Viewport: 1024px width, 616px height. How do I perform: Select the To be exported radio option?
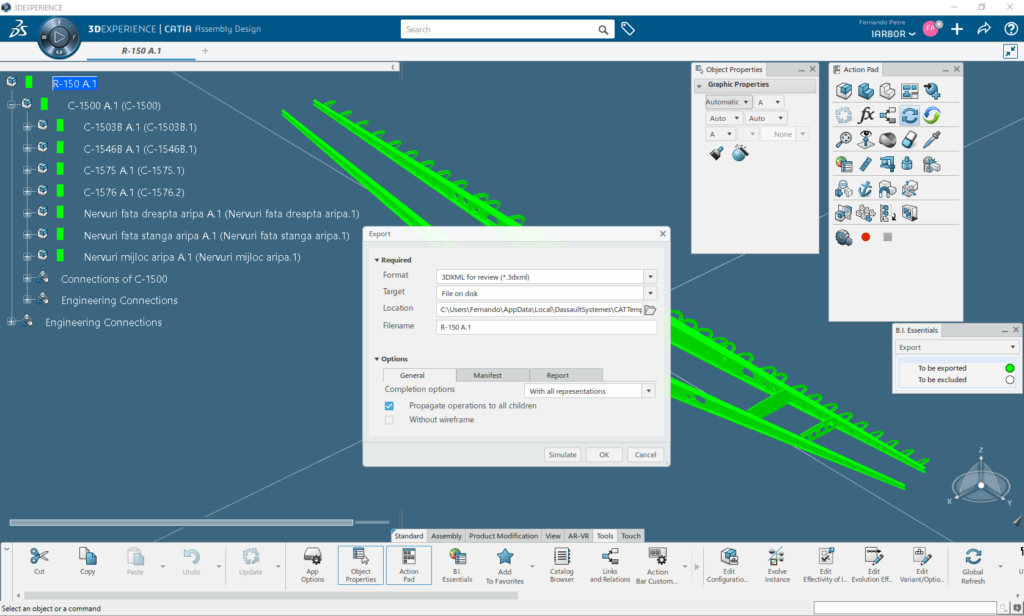[1010, 368]
